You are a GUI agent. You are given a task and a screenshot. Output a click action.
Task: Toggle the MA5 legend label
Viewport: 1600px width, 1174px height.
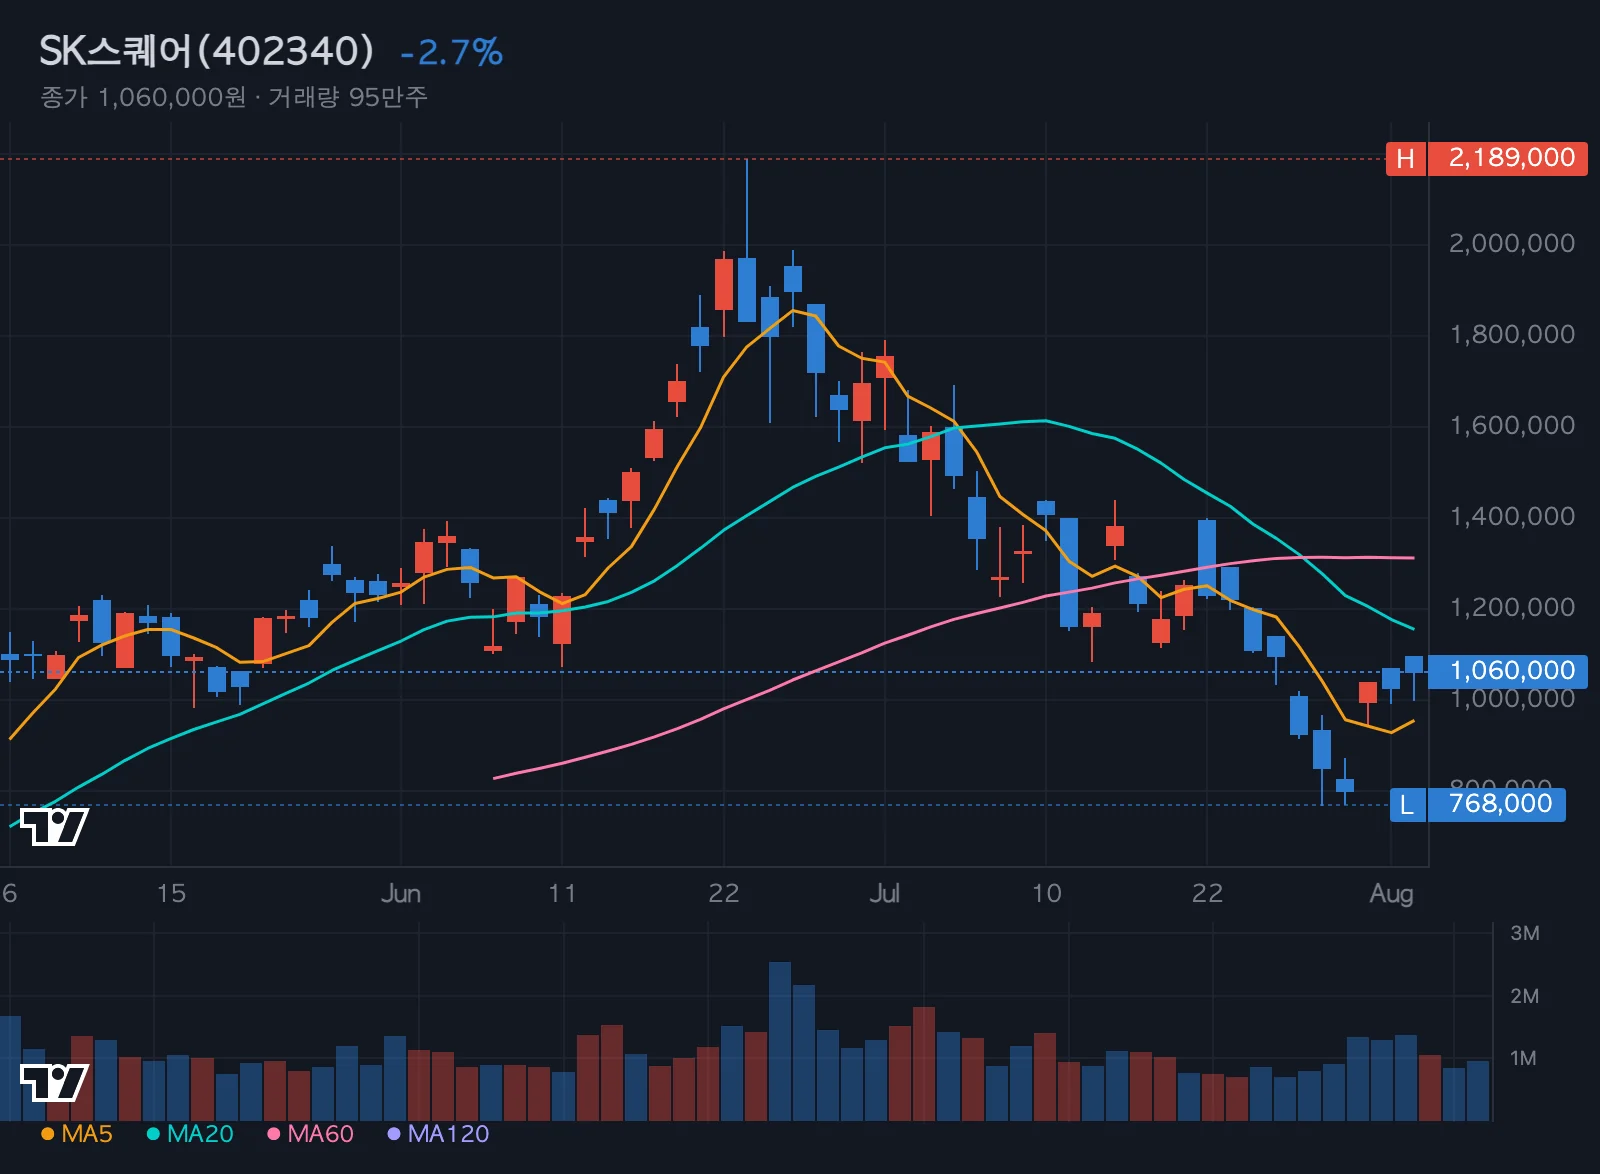point(87,1134)
